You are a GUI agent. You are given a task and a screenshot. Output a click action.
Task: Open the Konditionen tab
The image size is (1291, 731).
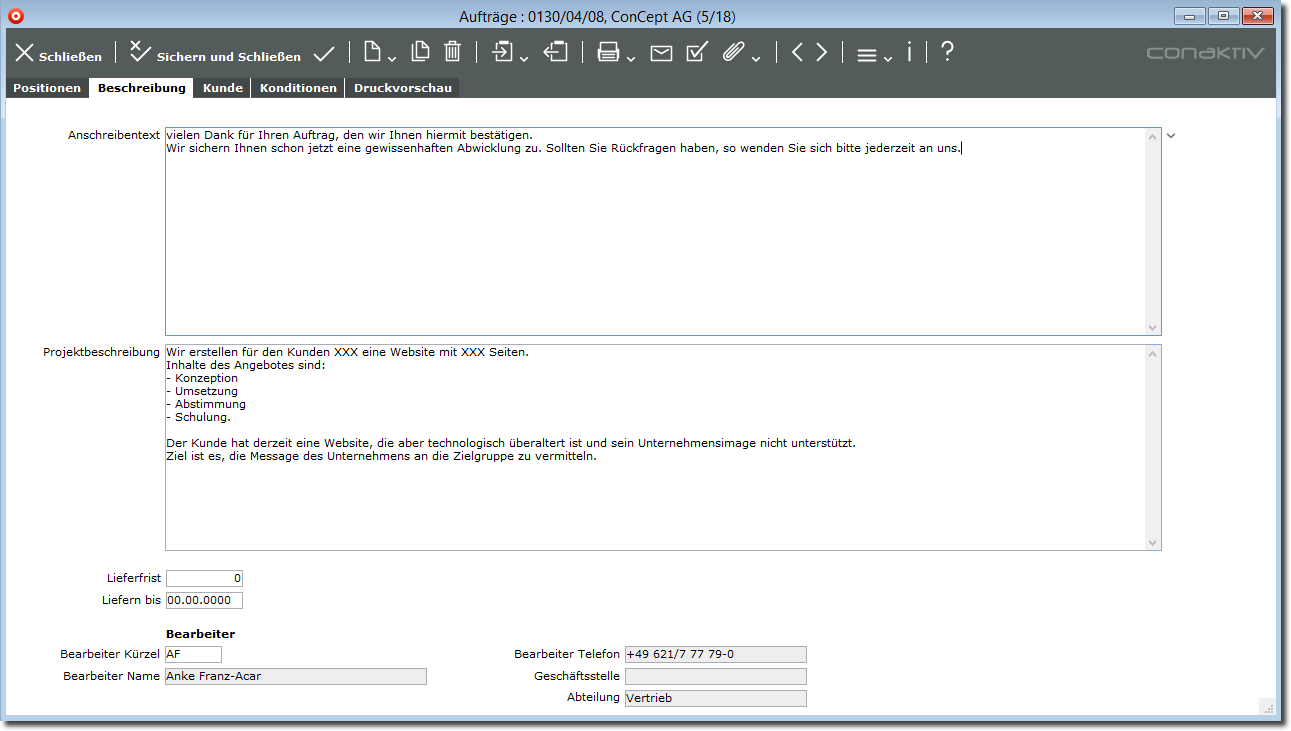(x=298, y=88)
